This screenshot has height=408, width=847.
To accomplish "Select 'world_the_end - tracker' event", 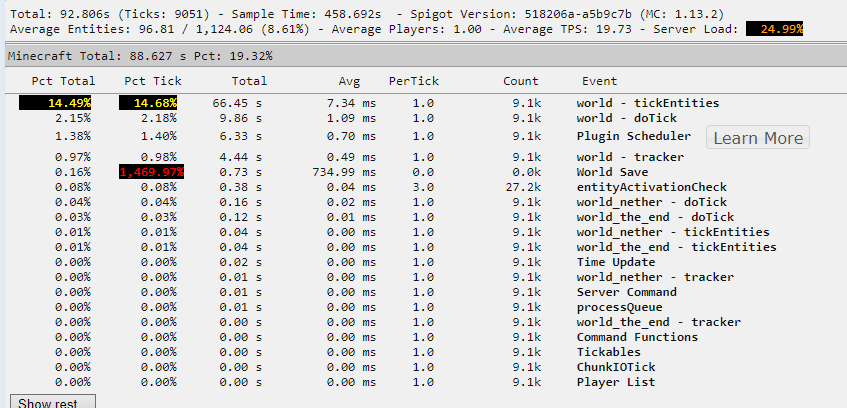I will click(x=658, y=322).
